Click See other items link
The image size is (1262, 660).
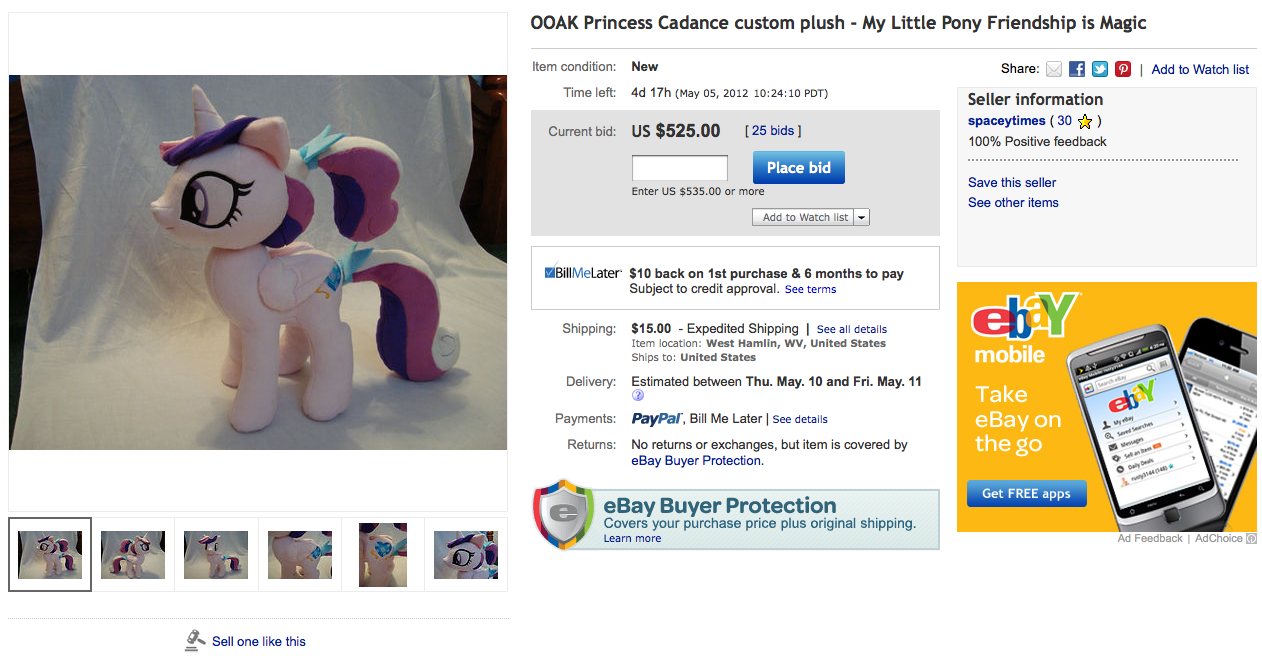point(1013,202)
